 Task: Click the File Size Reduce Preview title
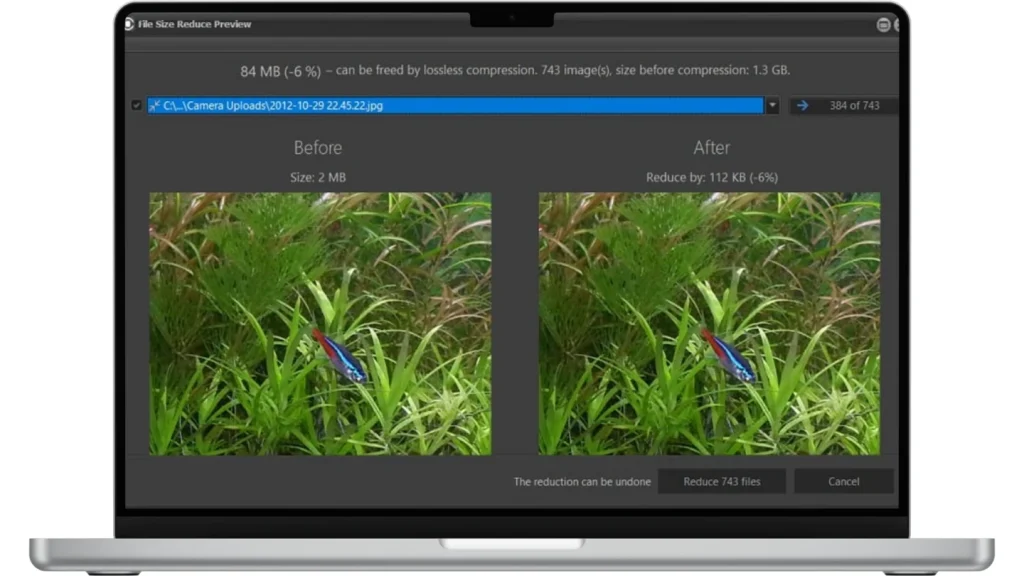(195, 24)
